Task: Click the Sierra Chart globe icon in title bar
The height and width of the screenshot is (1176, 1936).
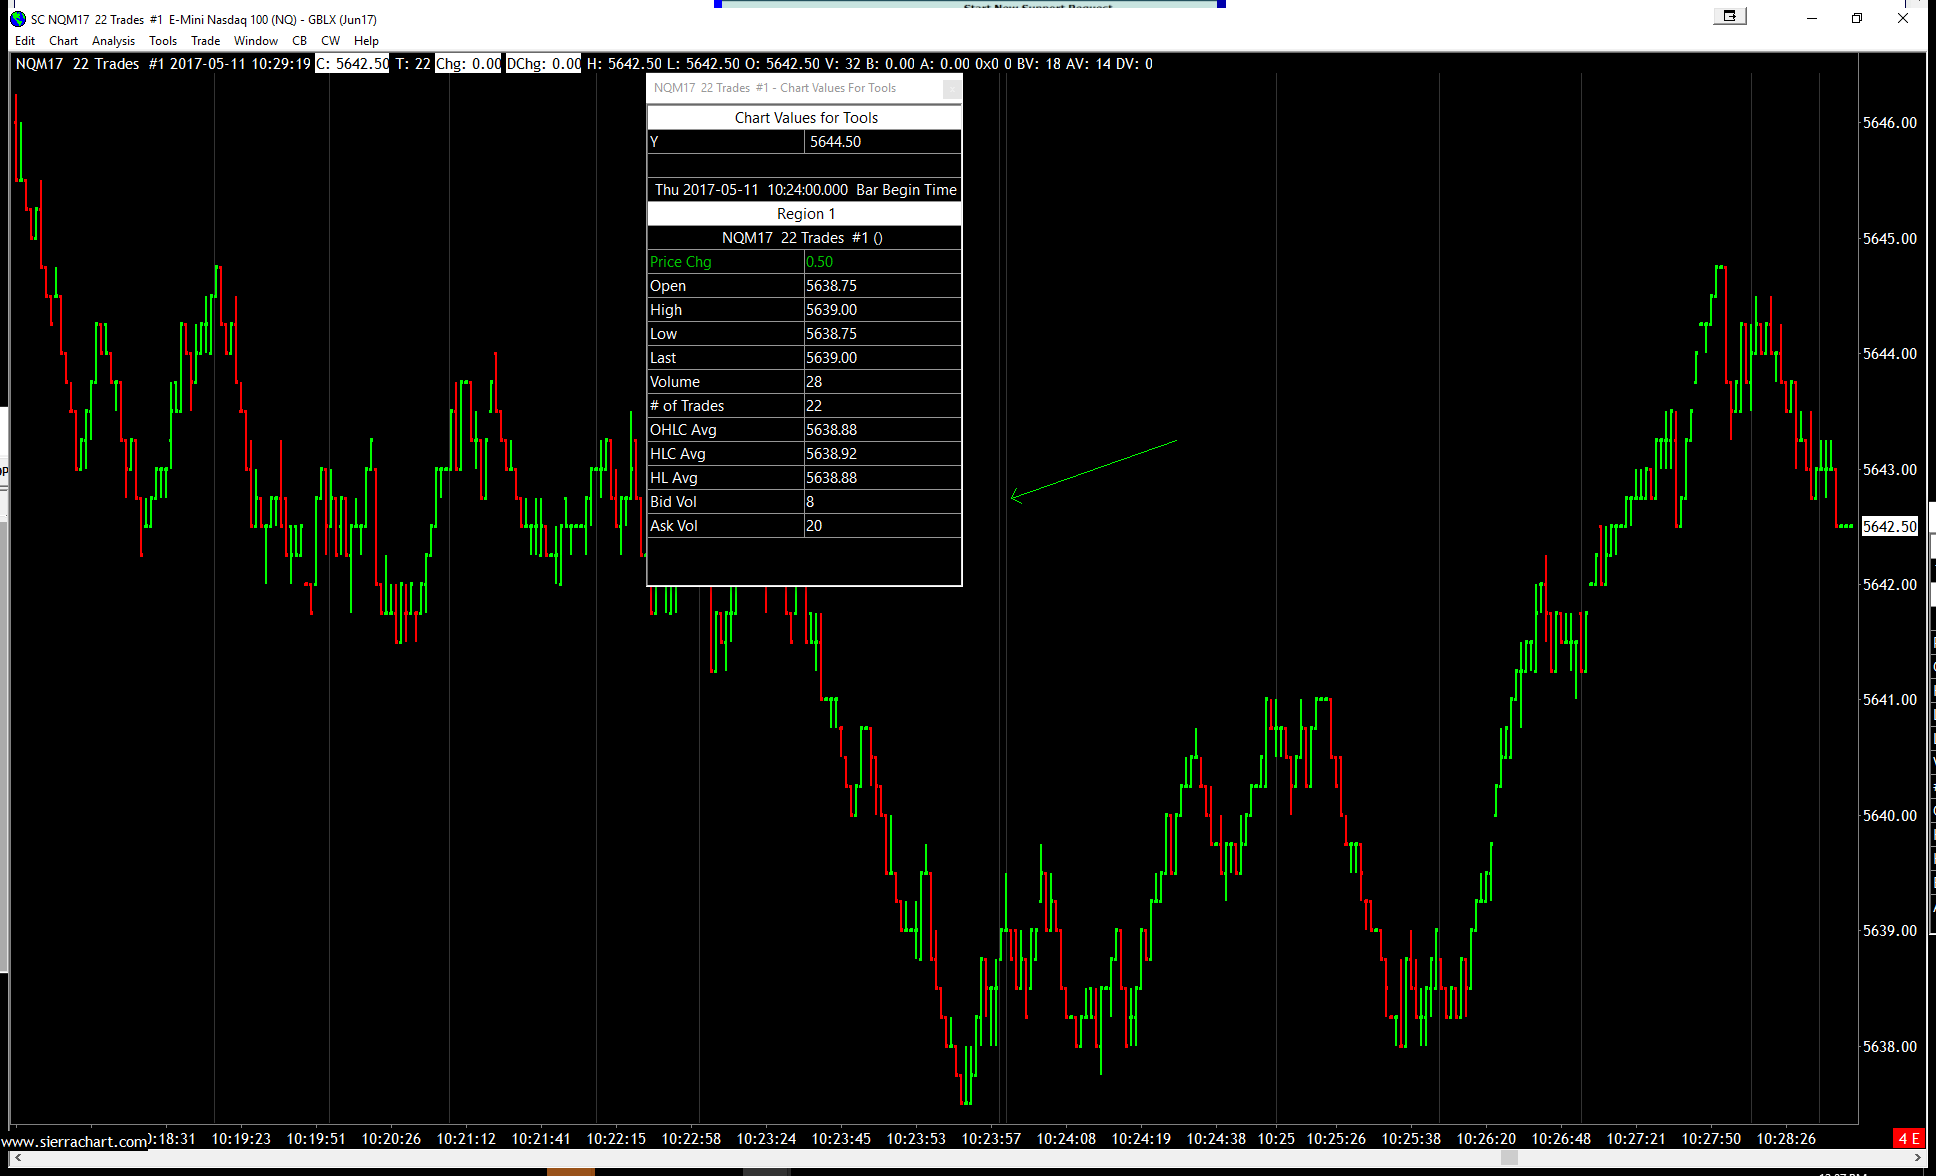Action: coord(18,19)
